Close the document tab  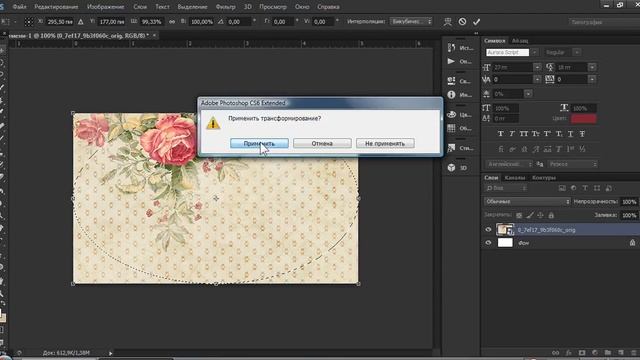click(x=154, y=36)
